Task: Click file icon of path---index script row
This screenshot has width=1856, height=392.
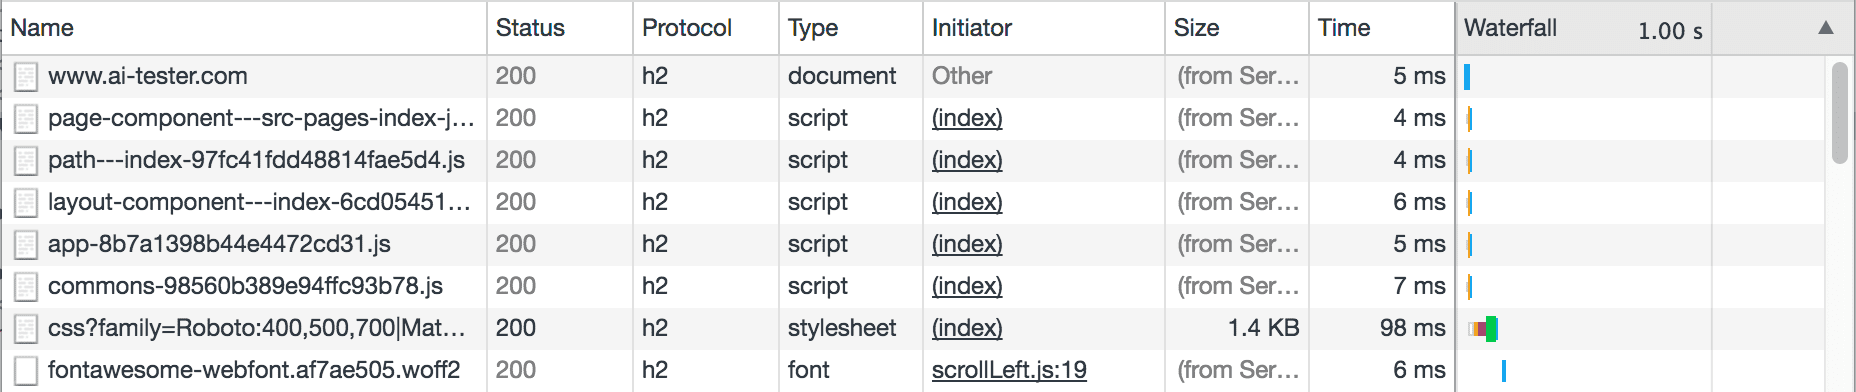Action: tap(27, 161)
